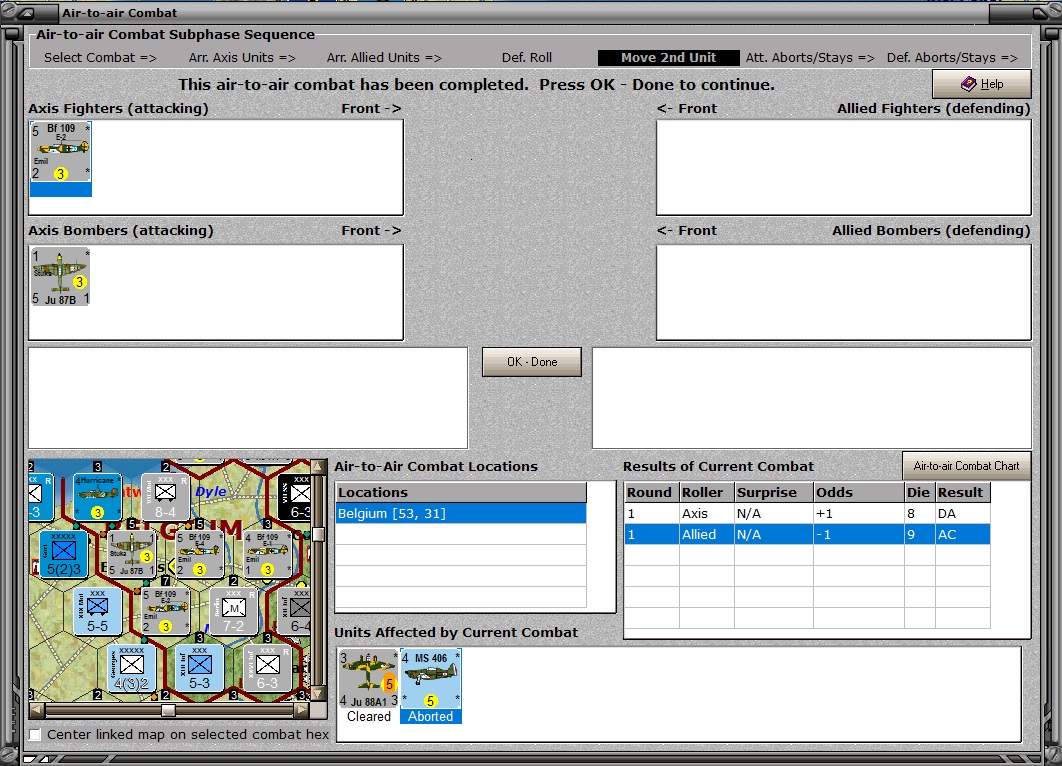Click the Arr. Allied Units => subphase step
1062x766 pixels.
click(x=384, y=58)
